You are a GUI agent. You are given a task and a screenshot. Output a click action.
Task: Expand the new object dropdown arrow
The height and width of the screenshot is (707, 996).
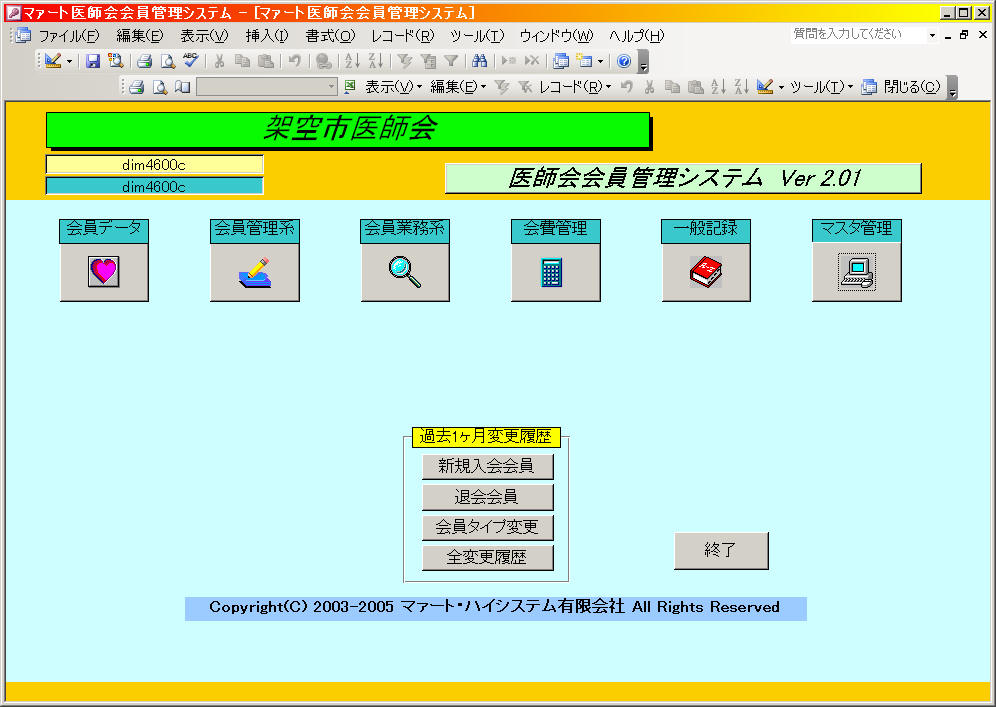click(600, 62)
